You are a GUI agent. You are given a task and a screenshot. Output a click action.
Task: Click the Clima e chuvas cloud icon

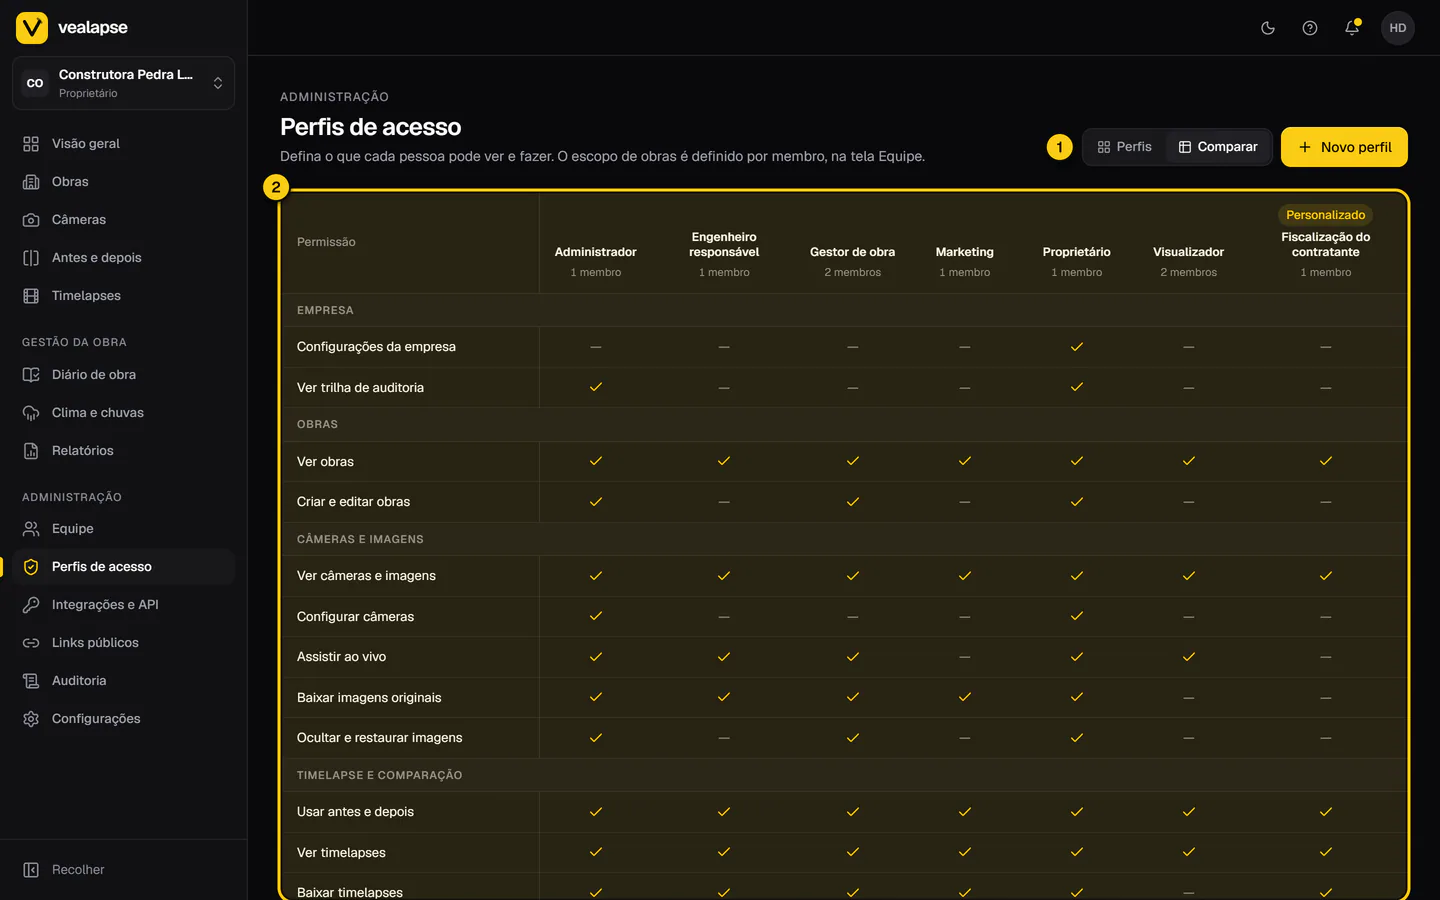(x=31, y=413)
